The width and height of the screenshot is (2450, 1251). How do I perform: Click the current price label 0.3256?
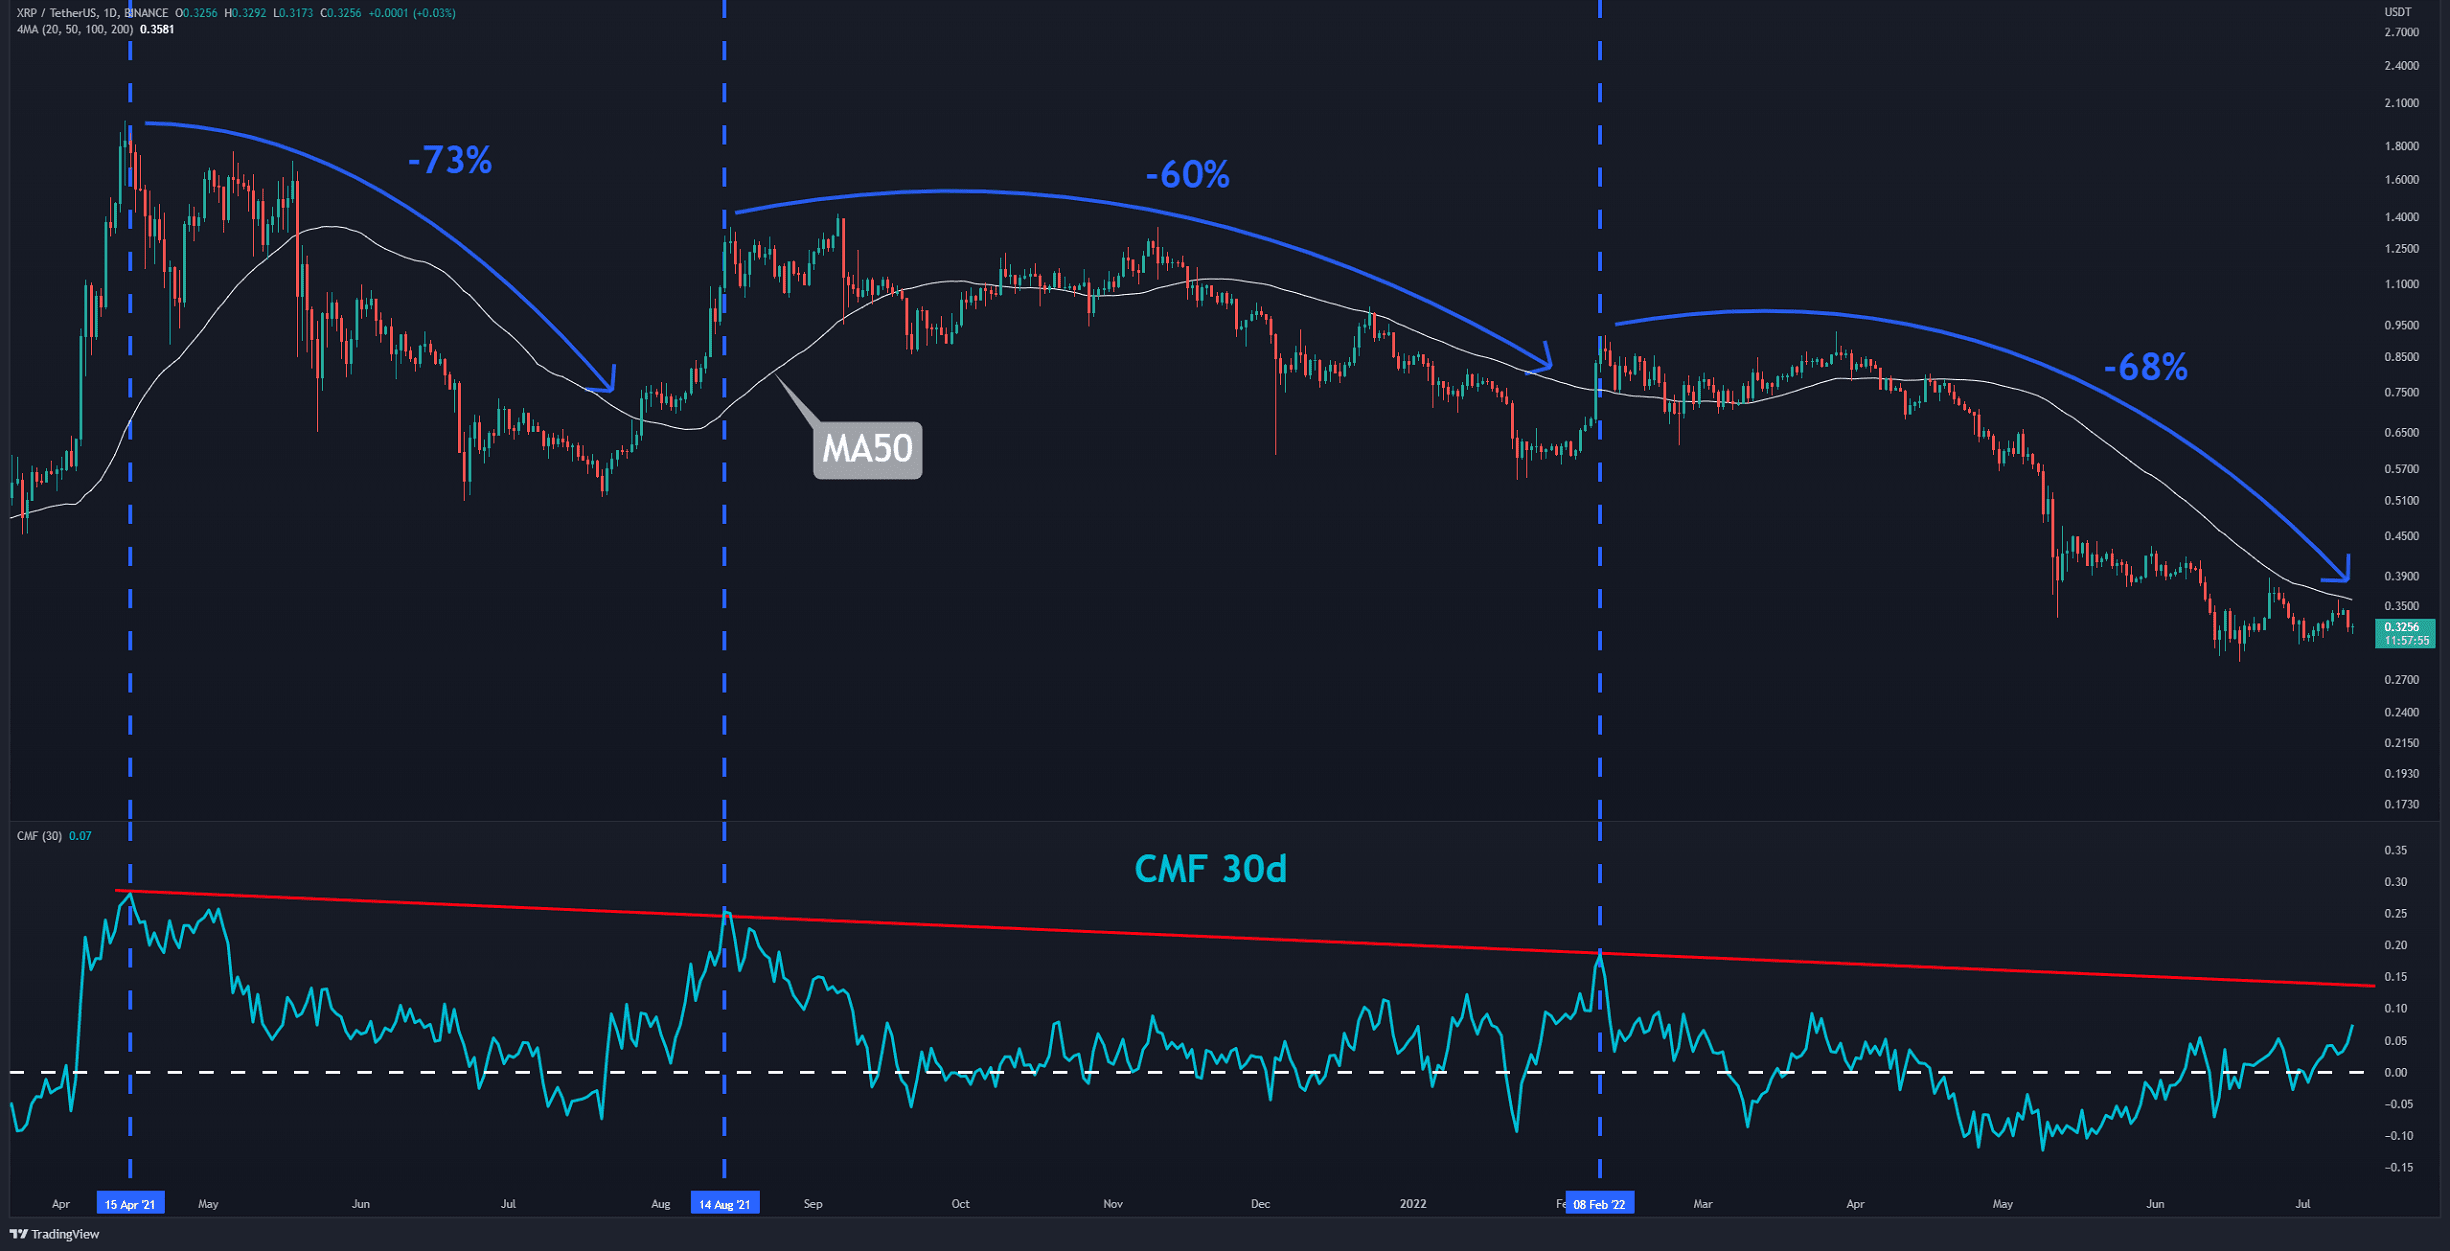click(x=2404, y=633)
